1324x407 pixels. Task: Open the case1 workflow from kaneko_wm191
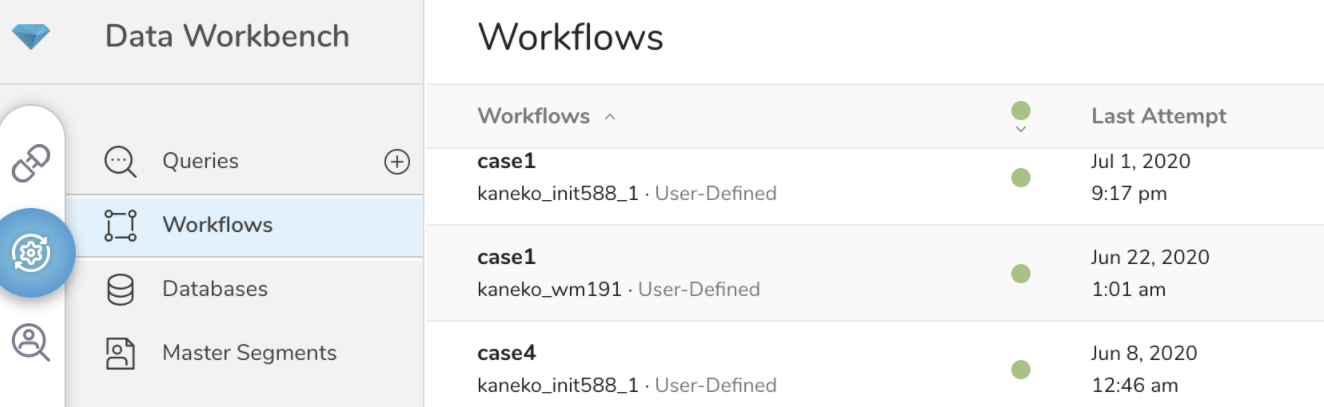507,257
